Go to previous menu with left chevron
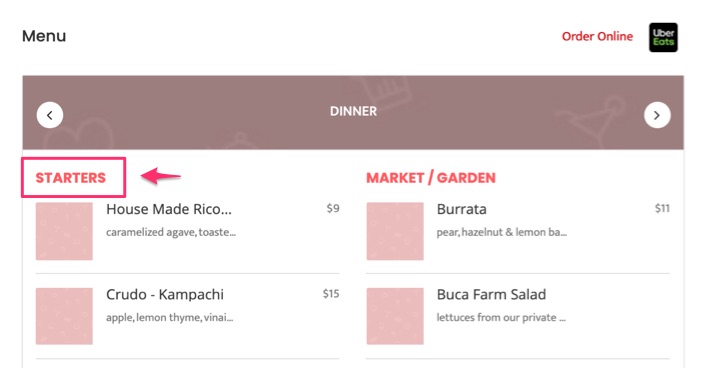Image resolution: width=721 pixels, height=368 pixels. pos(50,115)
